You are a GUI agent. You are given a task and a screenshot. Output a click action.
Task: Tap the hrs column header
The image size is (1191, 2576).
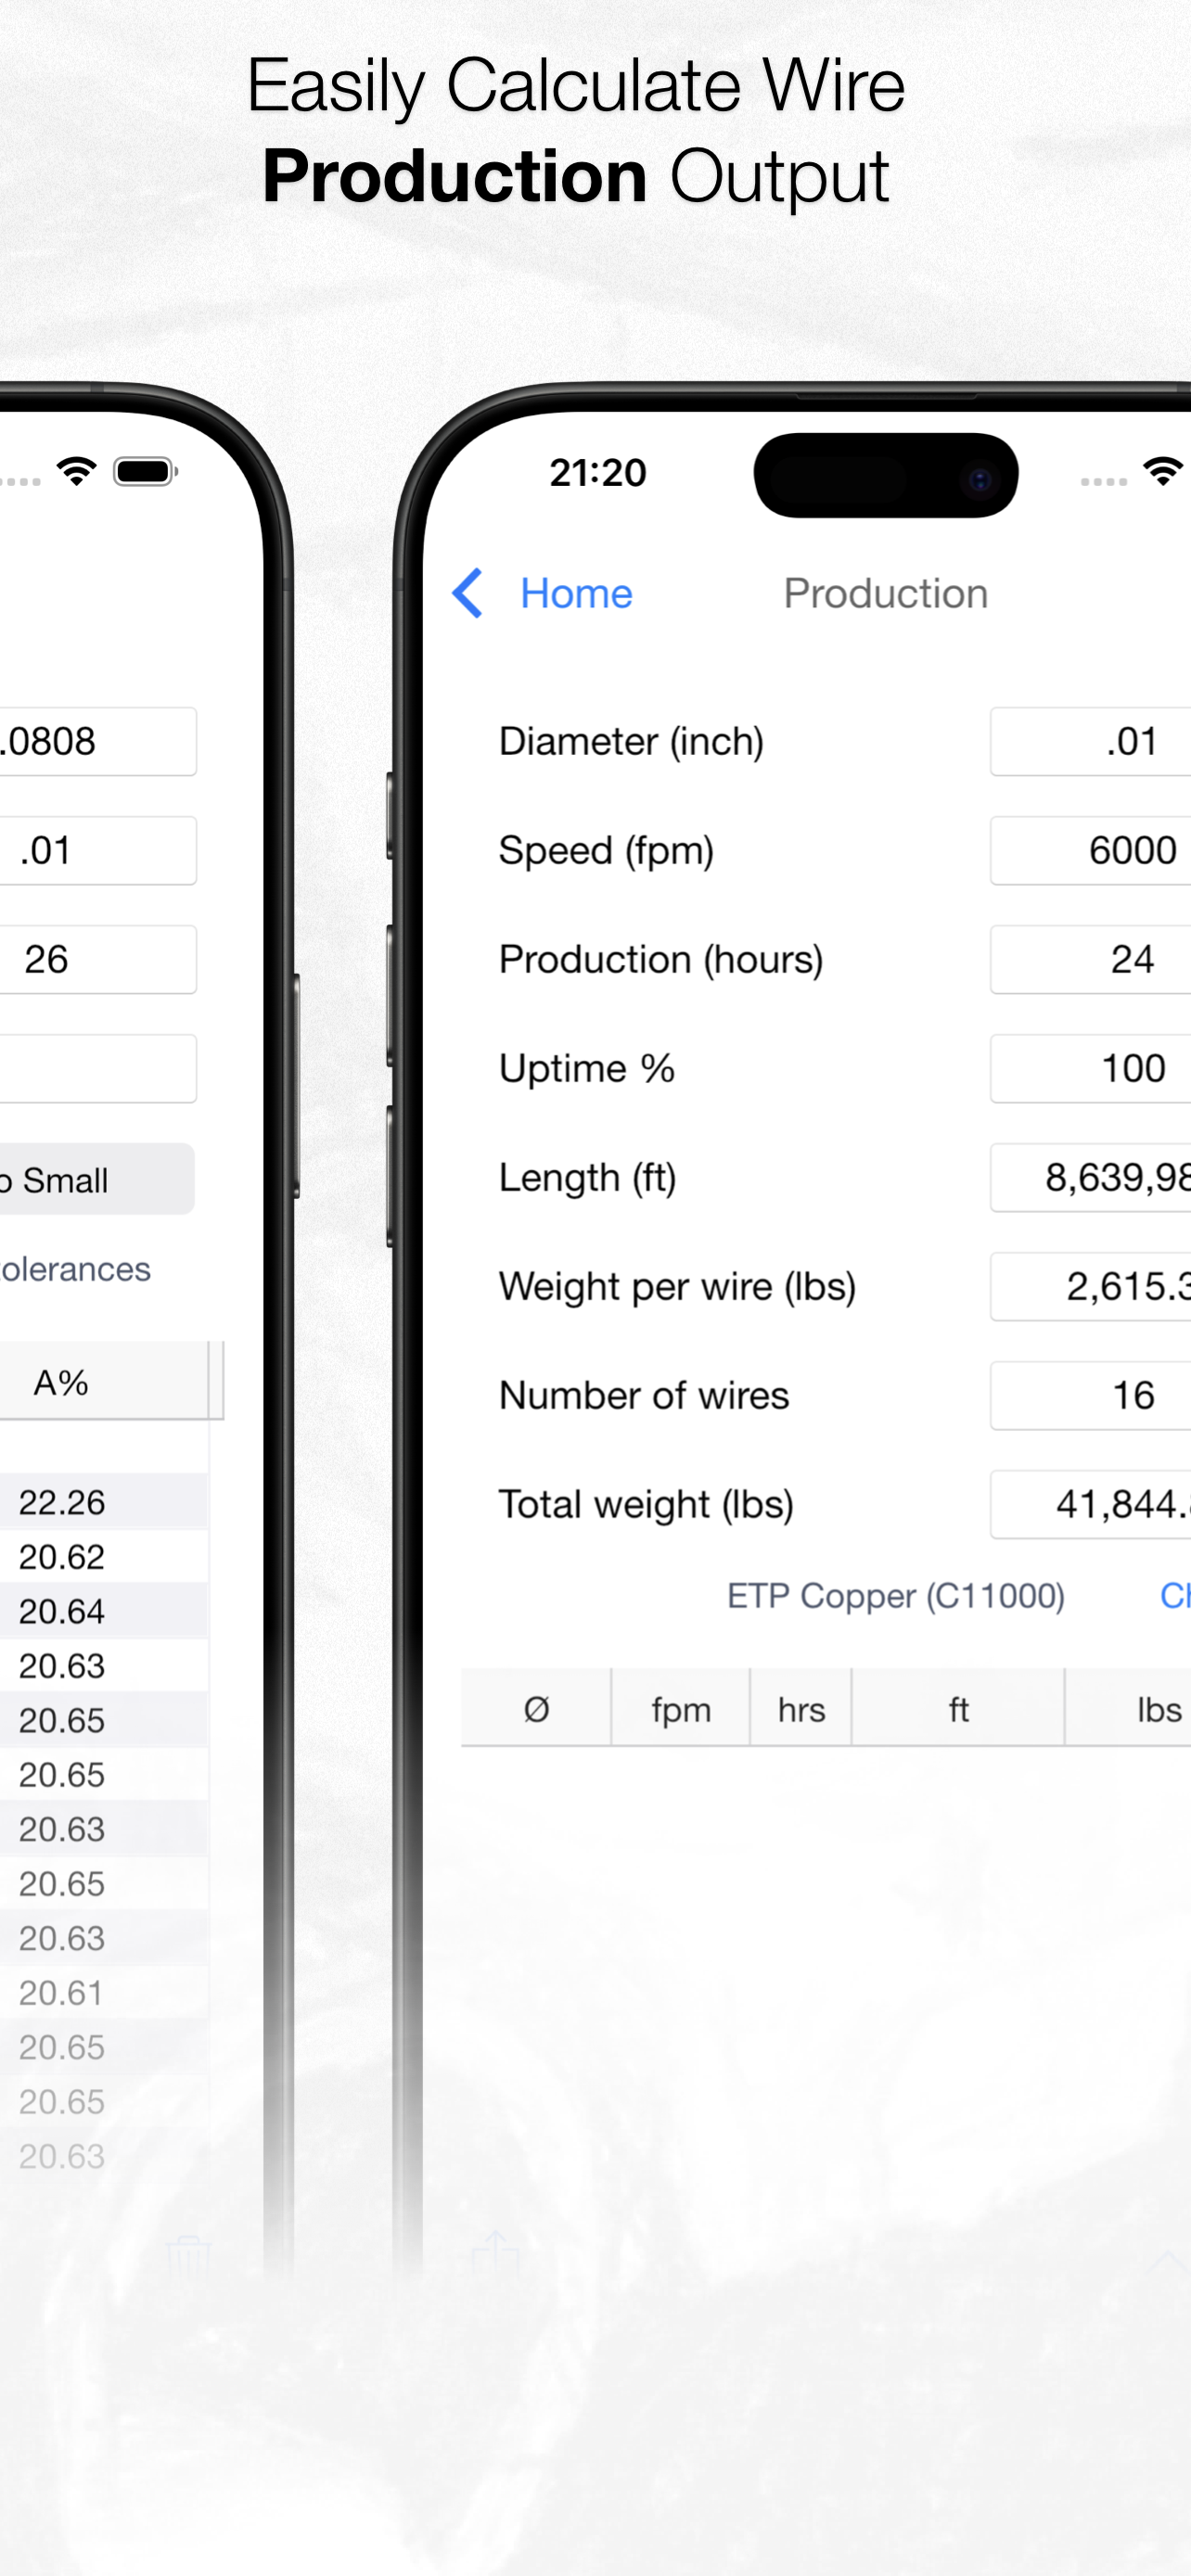point(801,1709)
